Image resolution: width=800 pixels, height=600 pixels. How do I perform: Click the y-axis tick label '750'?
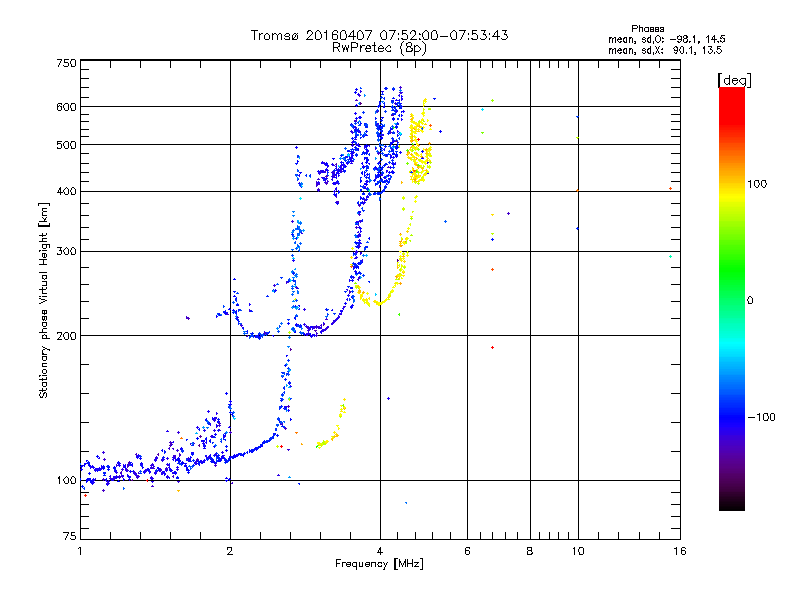67,63
